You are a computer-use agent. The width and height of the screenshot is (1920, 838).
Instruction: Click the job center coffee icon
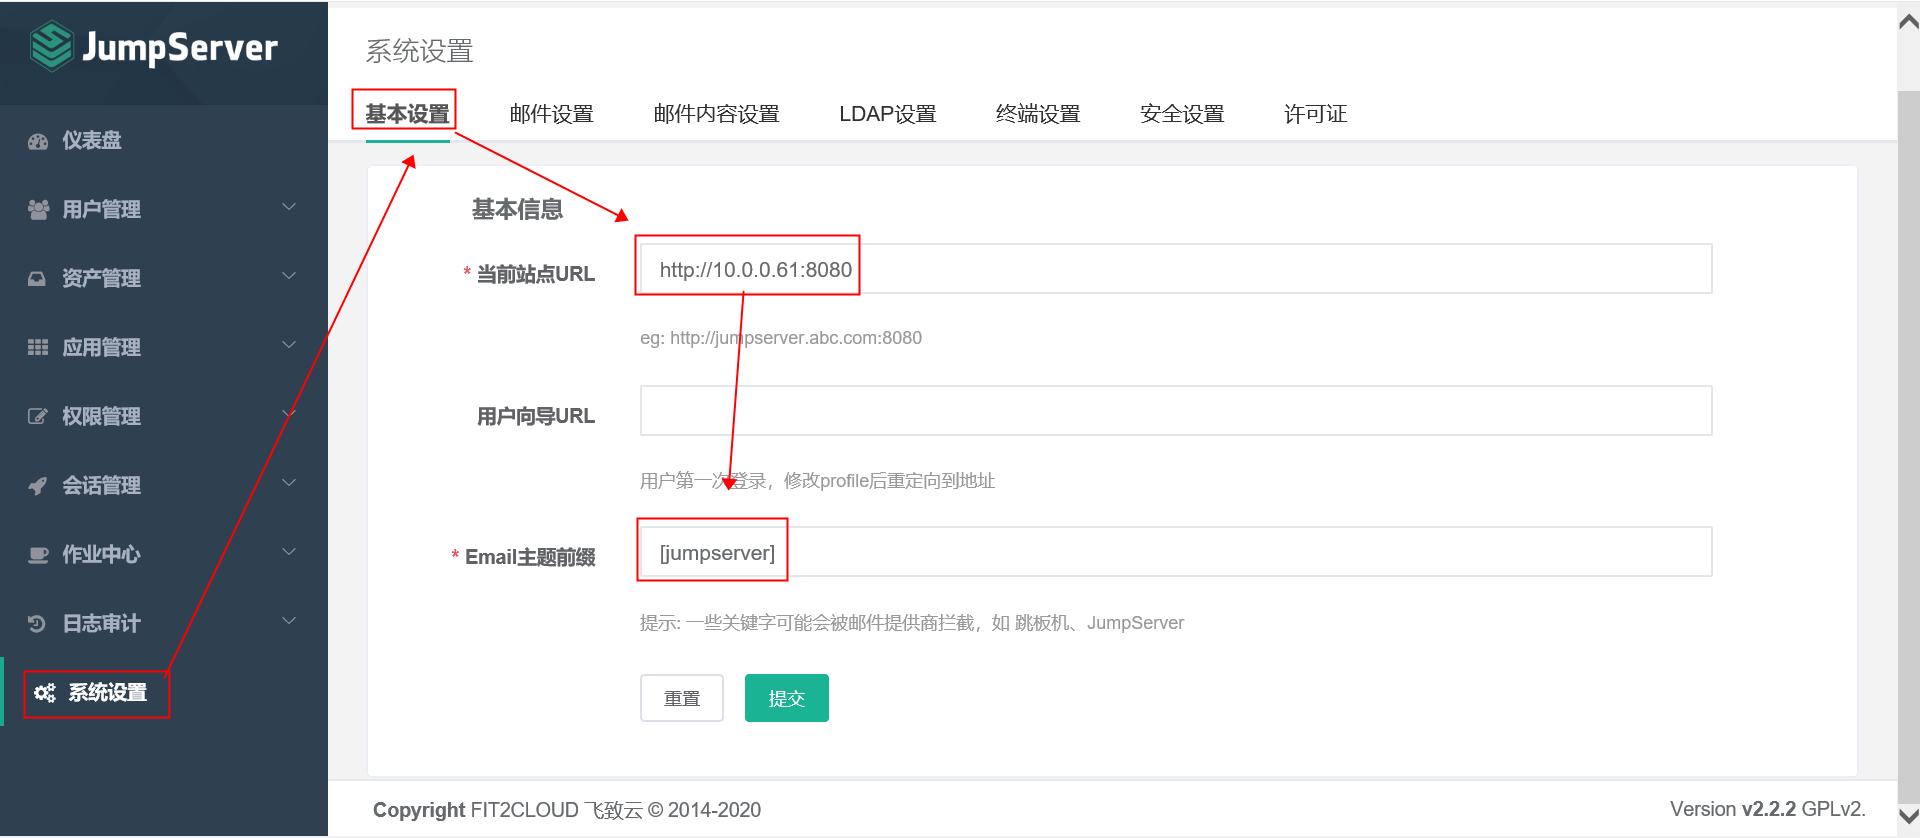click(38, 554)
